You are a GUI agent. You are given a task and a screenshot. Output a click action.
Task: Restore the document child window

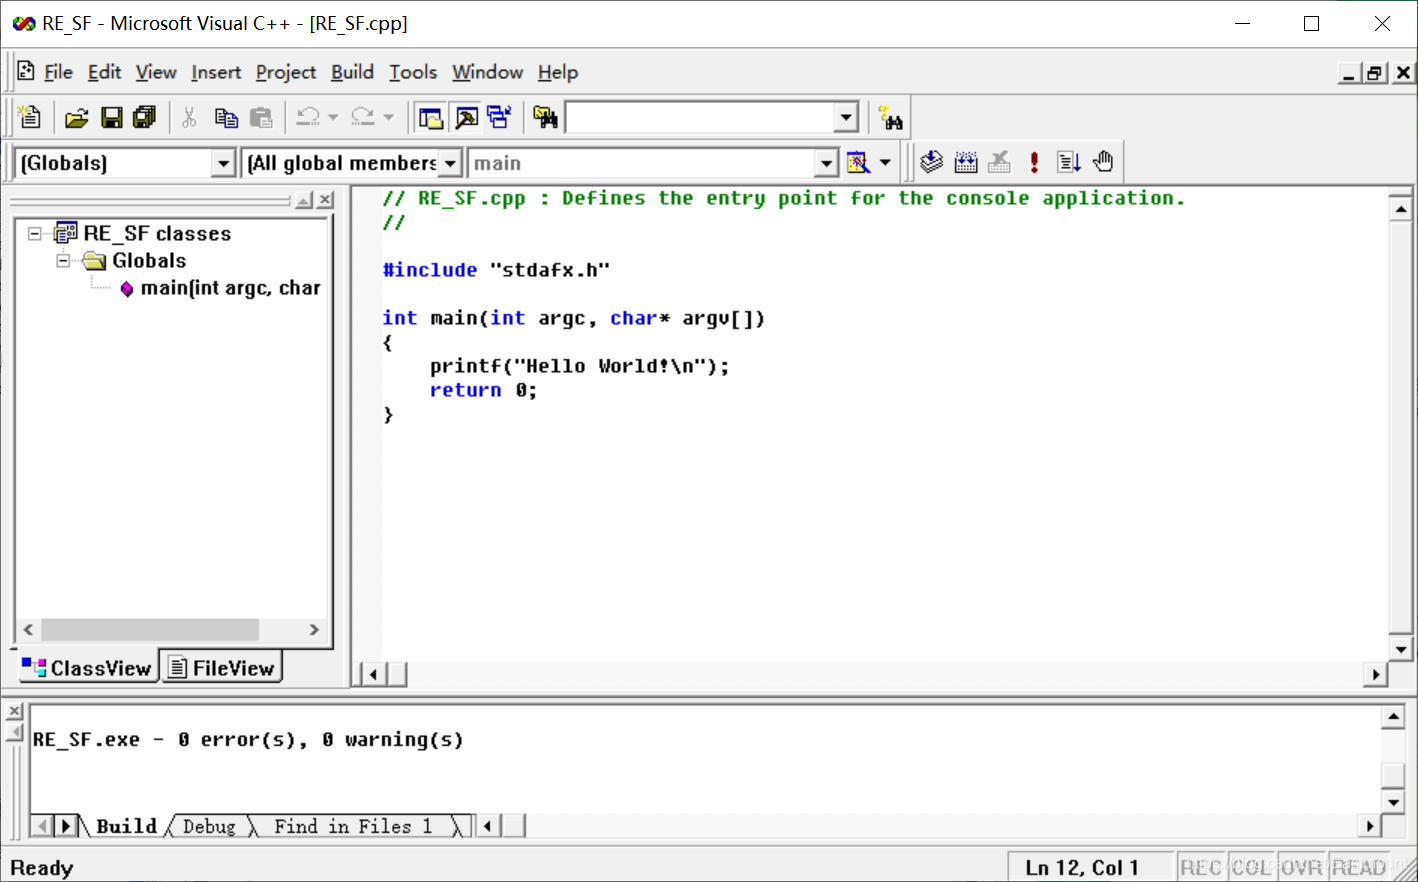(1375, 73)
